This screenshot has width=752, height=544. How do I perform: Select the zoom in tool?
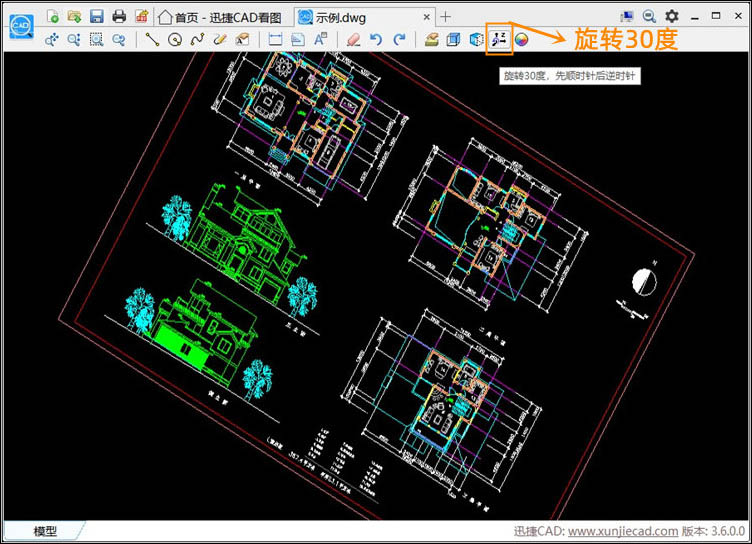click(74, 39)
